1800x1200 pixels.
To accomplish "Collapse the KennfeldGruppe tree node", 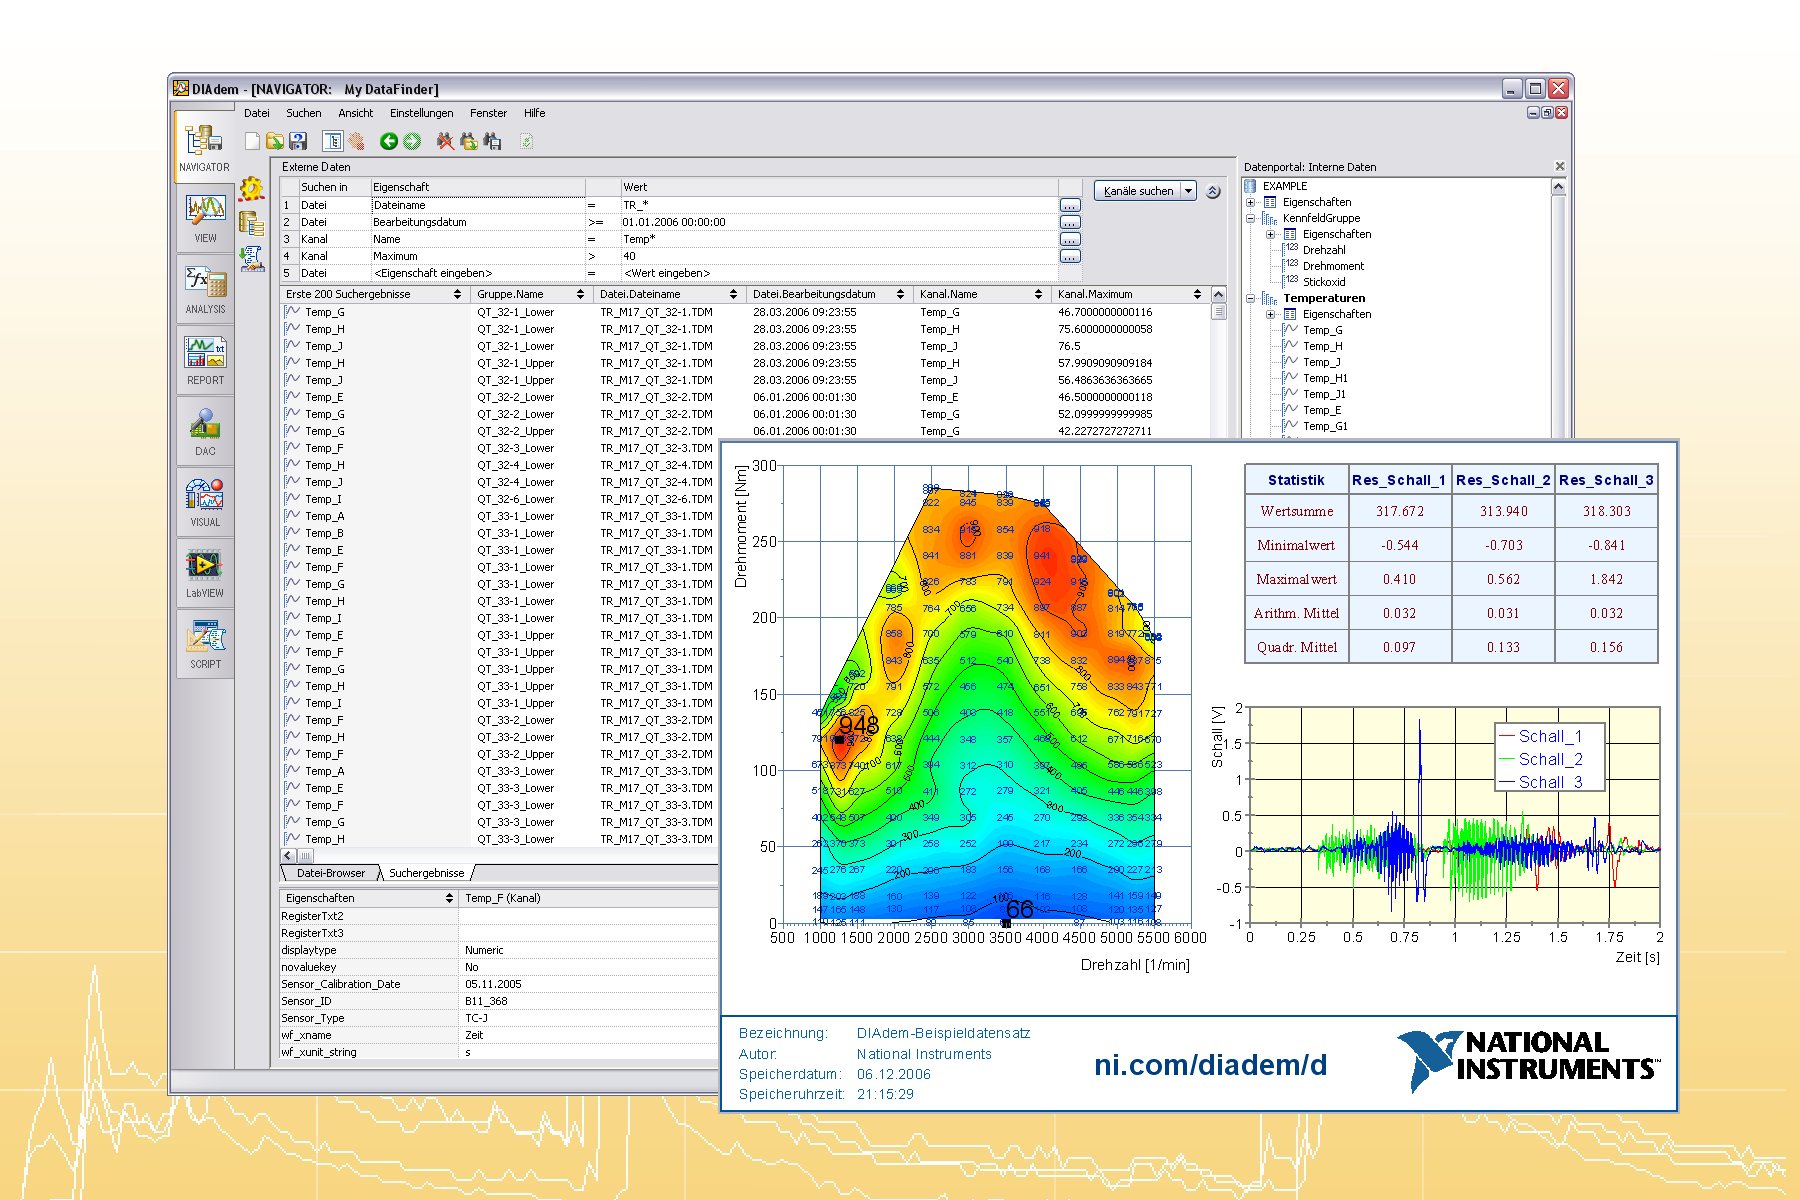I will 1251,218.
